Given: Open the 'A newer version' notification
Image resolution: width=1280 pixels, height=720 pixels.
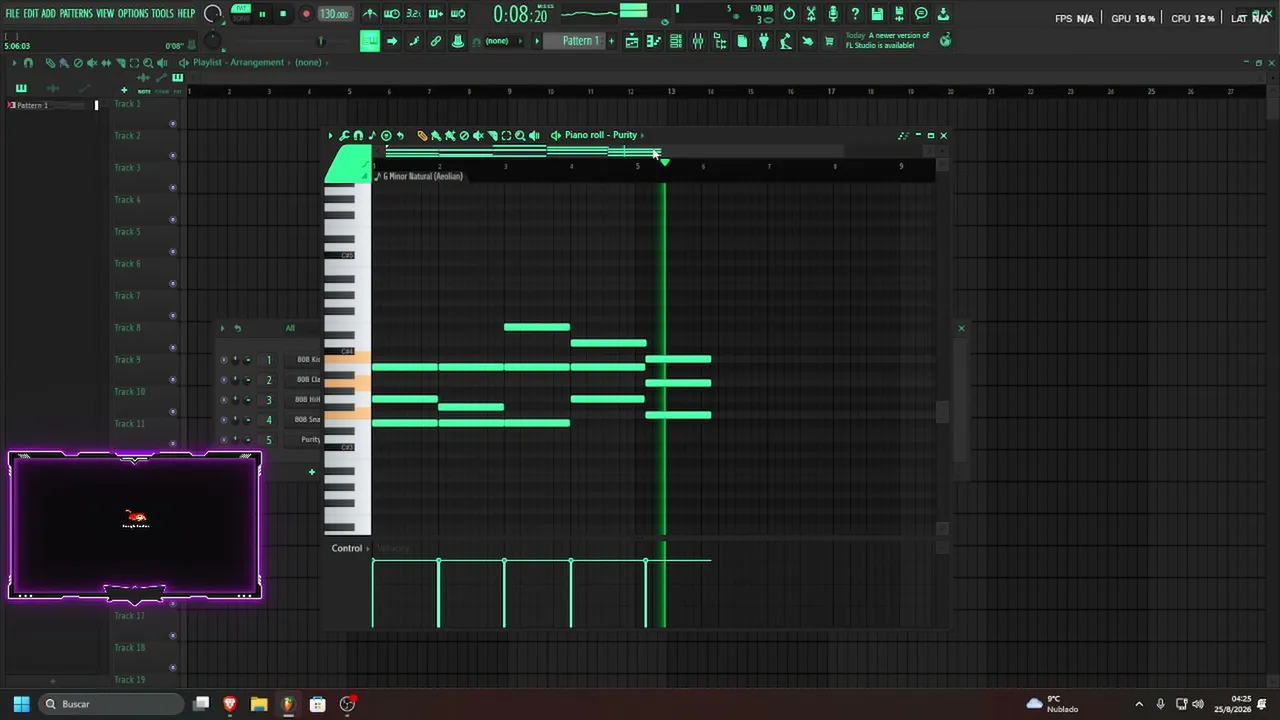Looking at the screenshot, I should [888, 40].
